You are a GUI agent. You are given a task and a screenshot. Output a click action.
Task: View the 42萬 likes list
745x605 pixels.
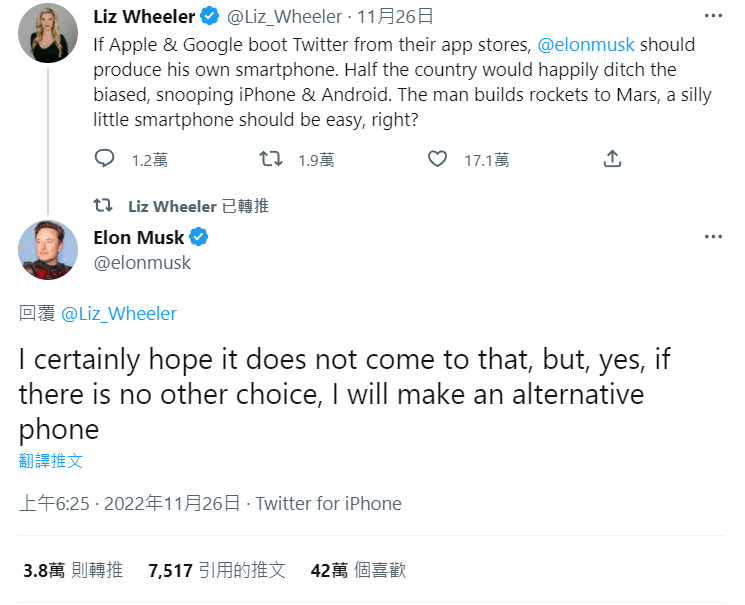point(358,570)
